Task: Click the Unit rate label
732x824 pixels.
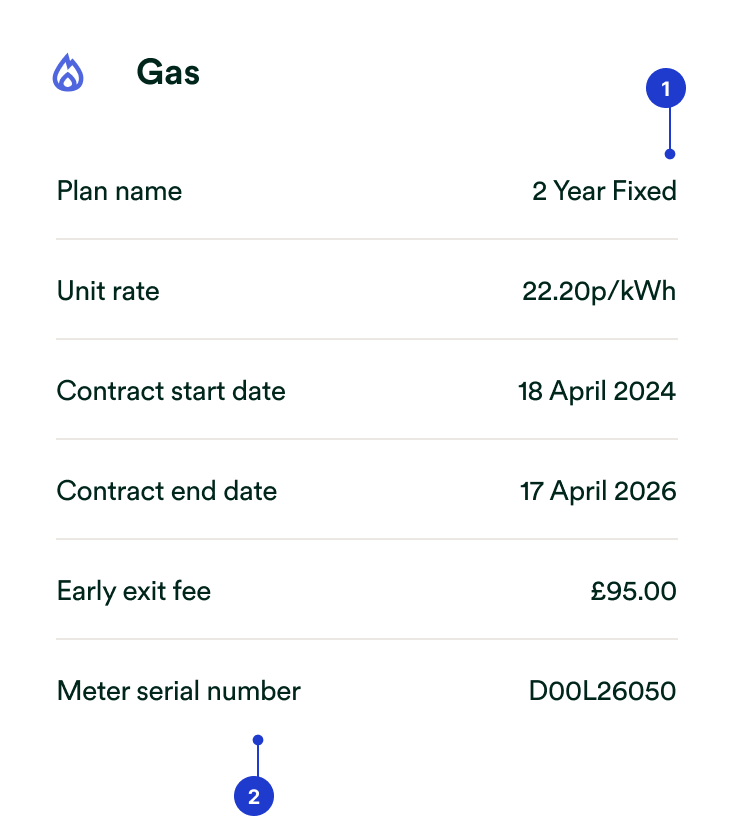Action: (108, 291)
